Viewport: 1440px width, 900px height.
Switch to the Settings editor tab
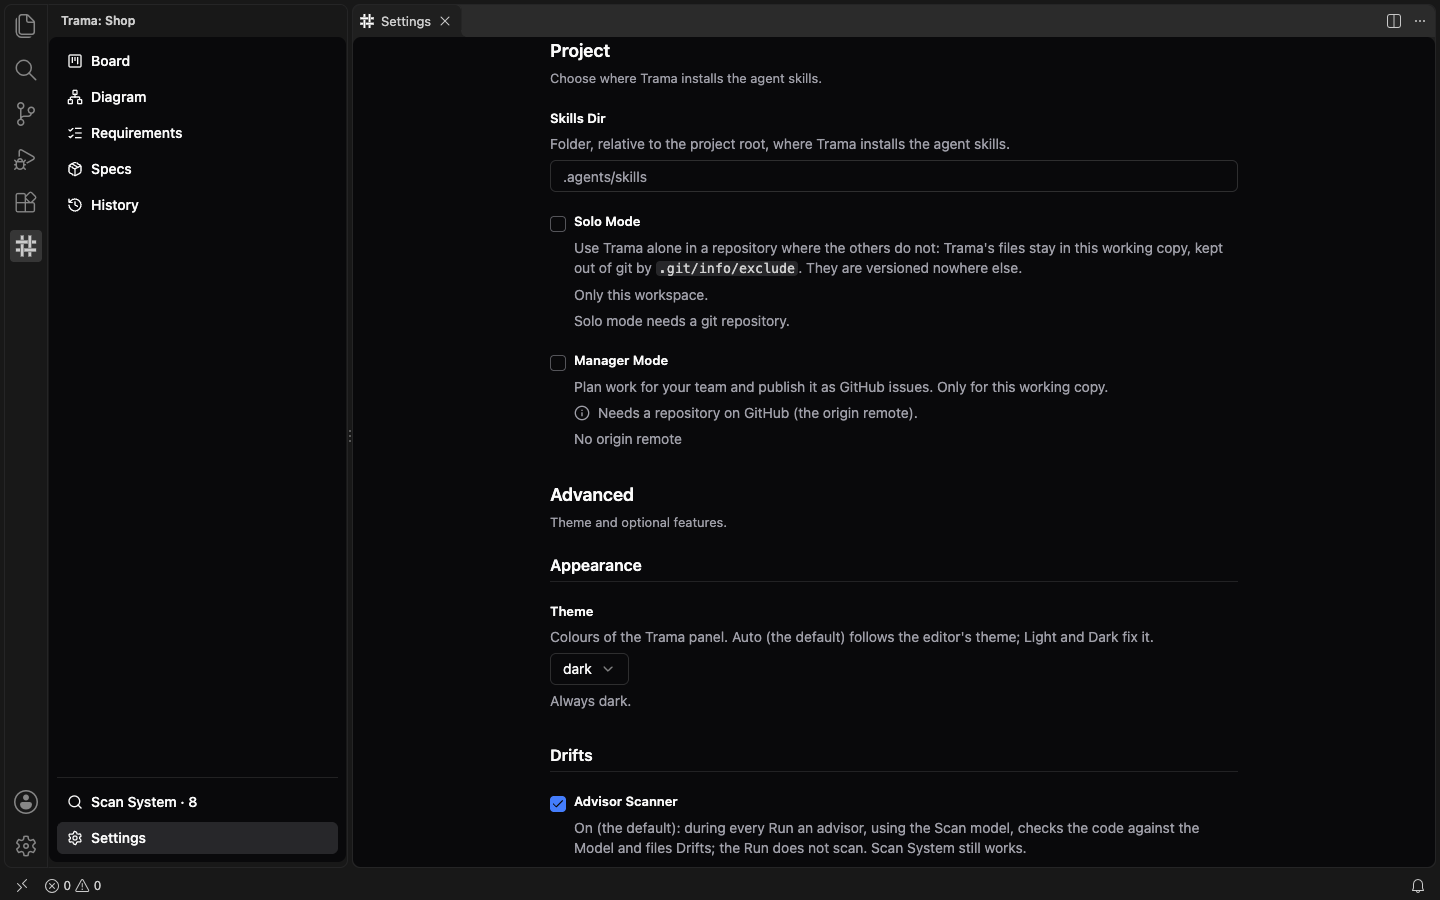coord(406,21)
